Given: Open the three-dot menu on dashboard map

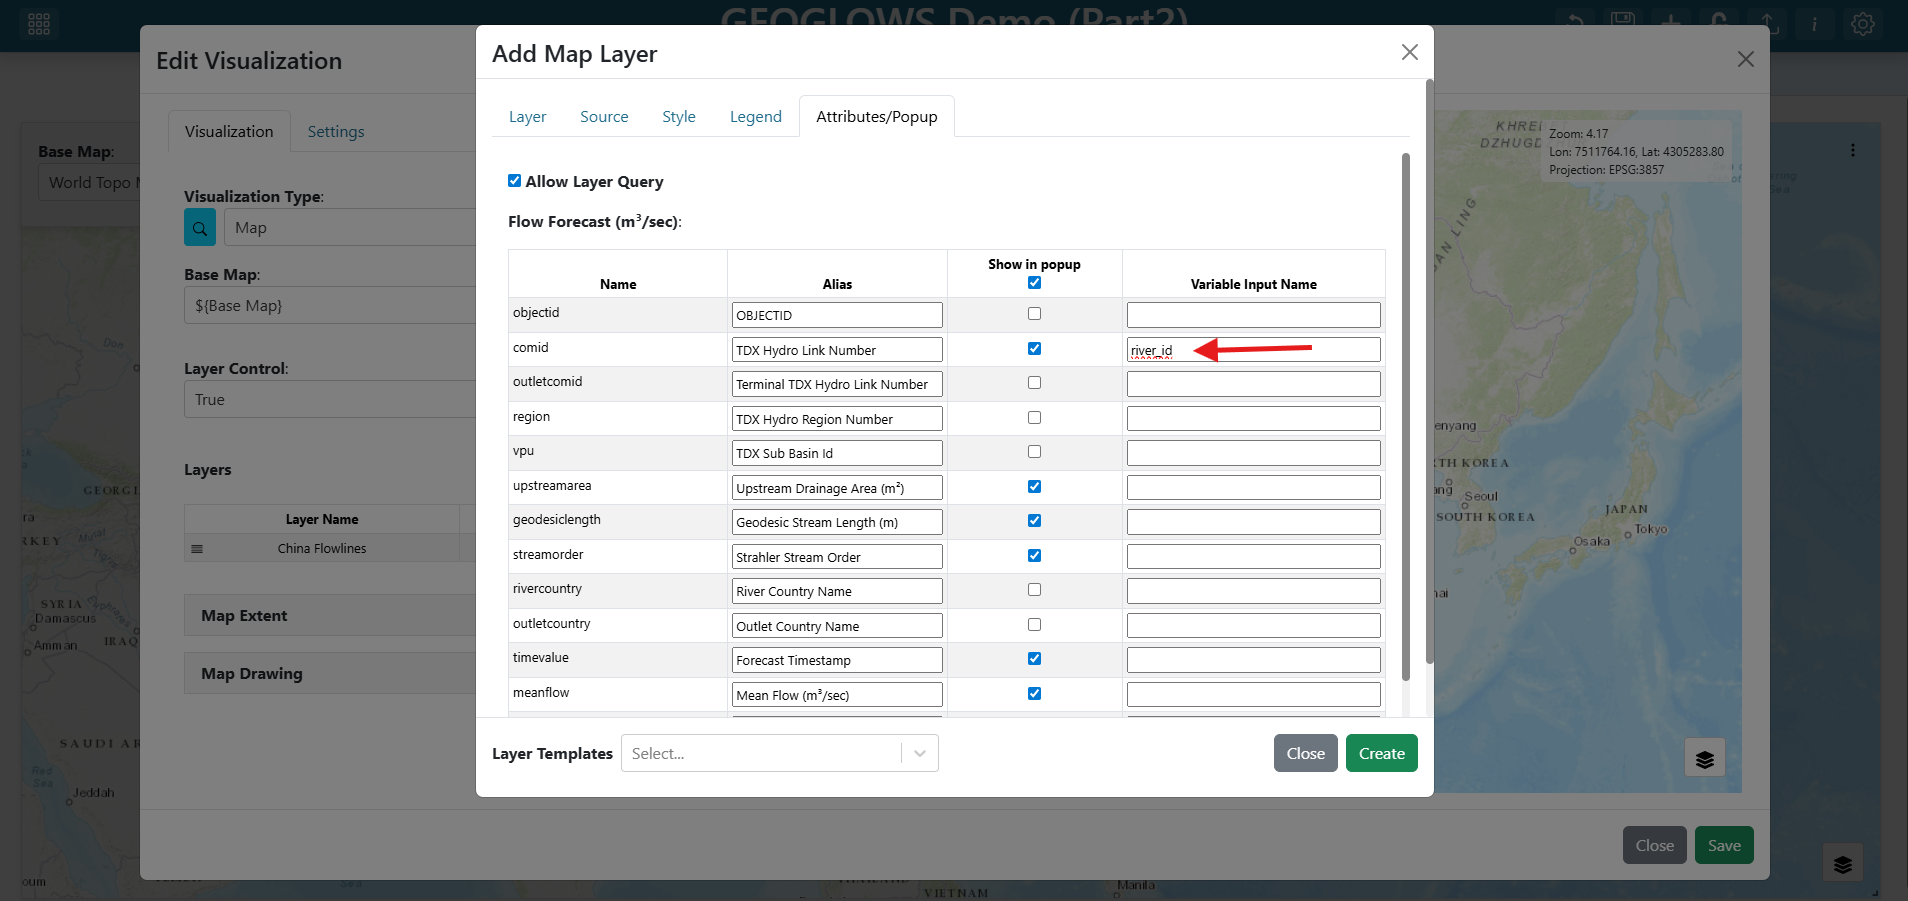Looking at the screenshot, I should pos(1853,150).
